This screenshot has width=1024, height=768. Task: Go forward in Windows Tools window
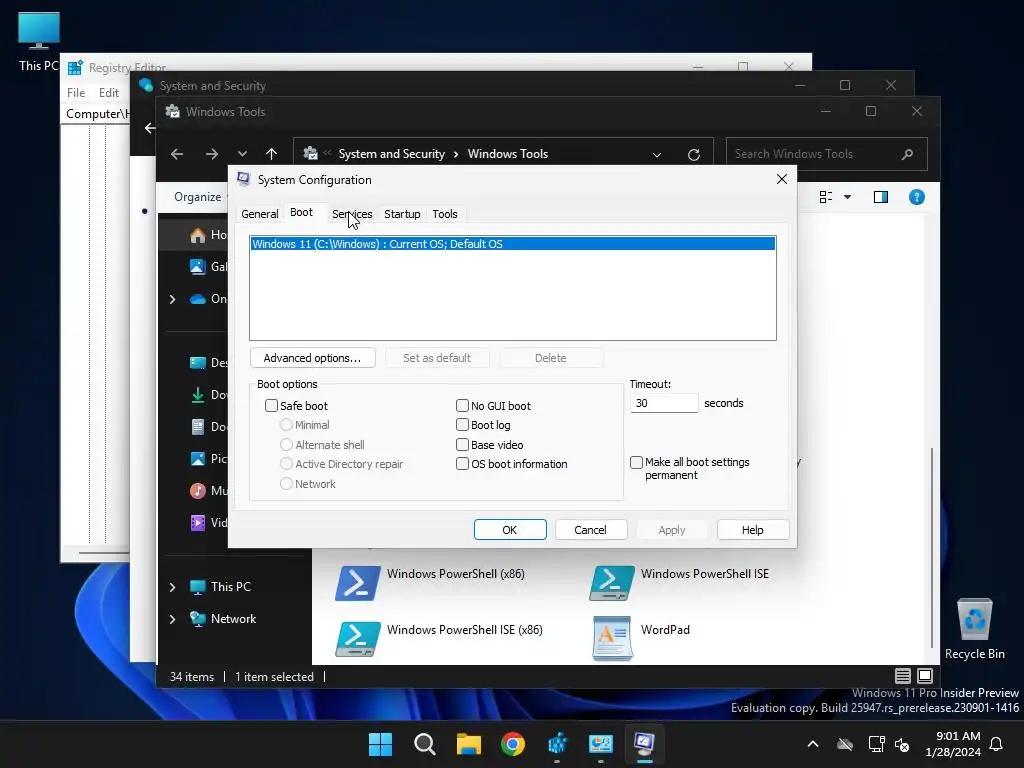[x=212, y=154]
